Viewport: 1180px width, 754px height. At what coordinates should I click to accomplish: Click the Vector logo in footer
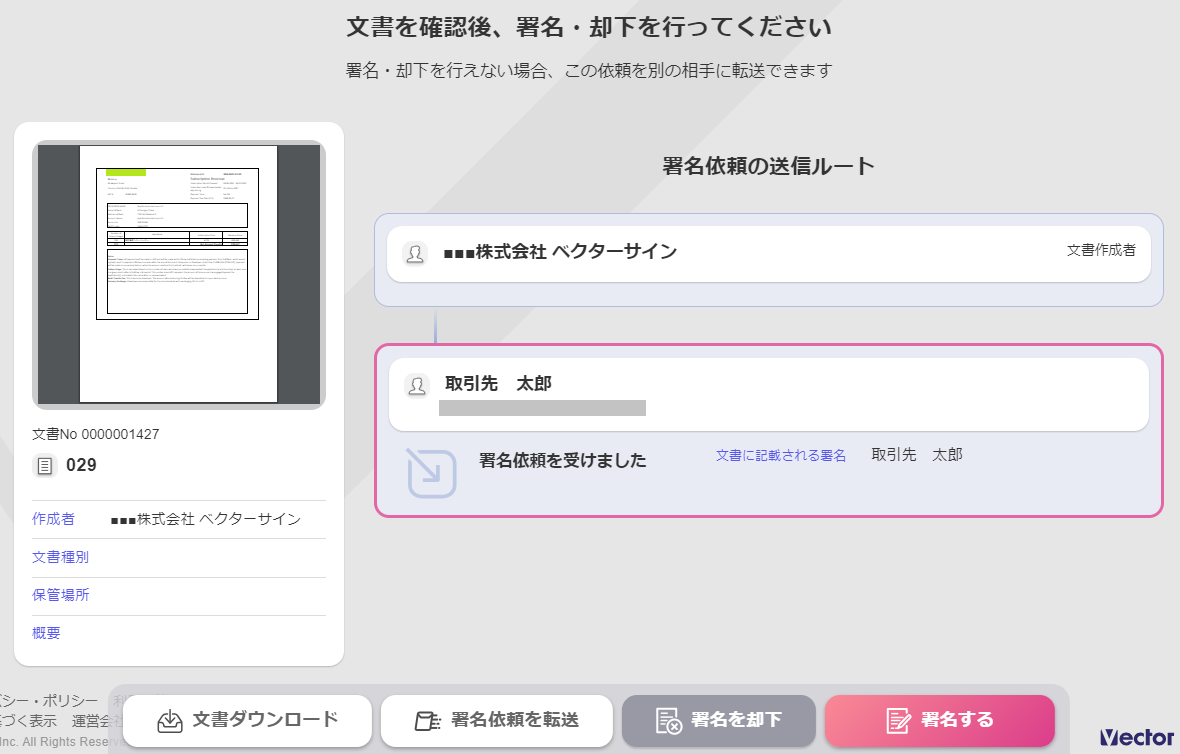click(1137, 737)
